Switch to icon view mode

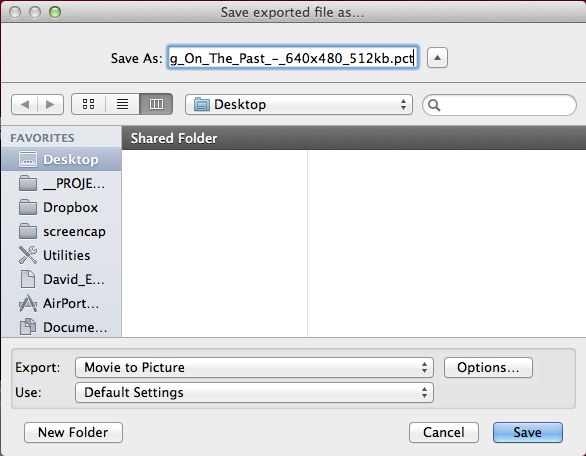coord(89,104)
